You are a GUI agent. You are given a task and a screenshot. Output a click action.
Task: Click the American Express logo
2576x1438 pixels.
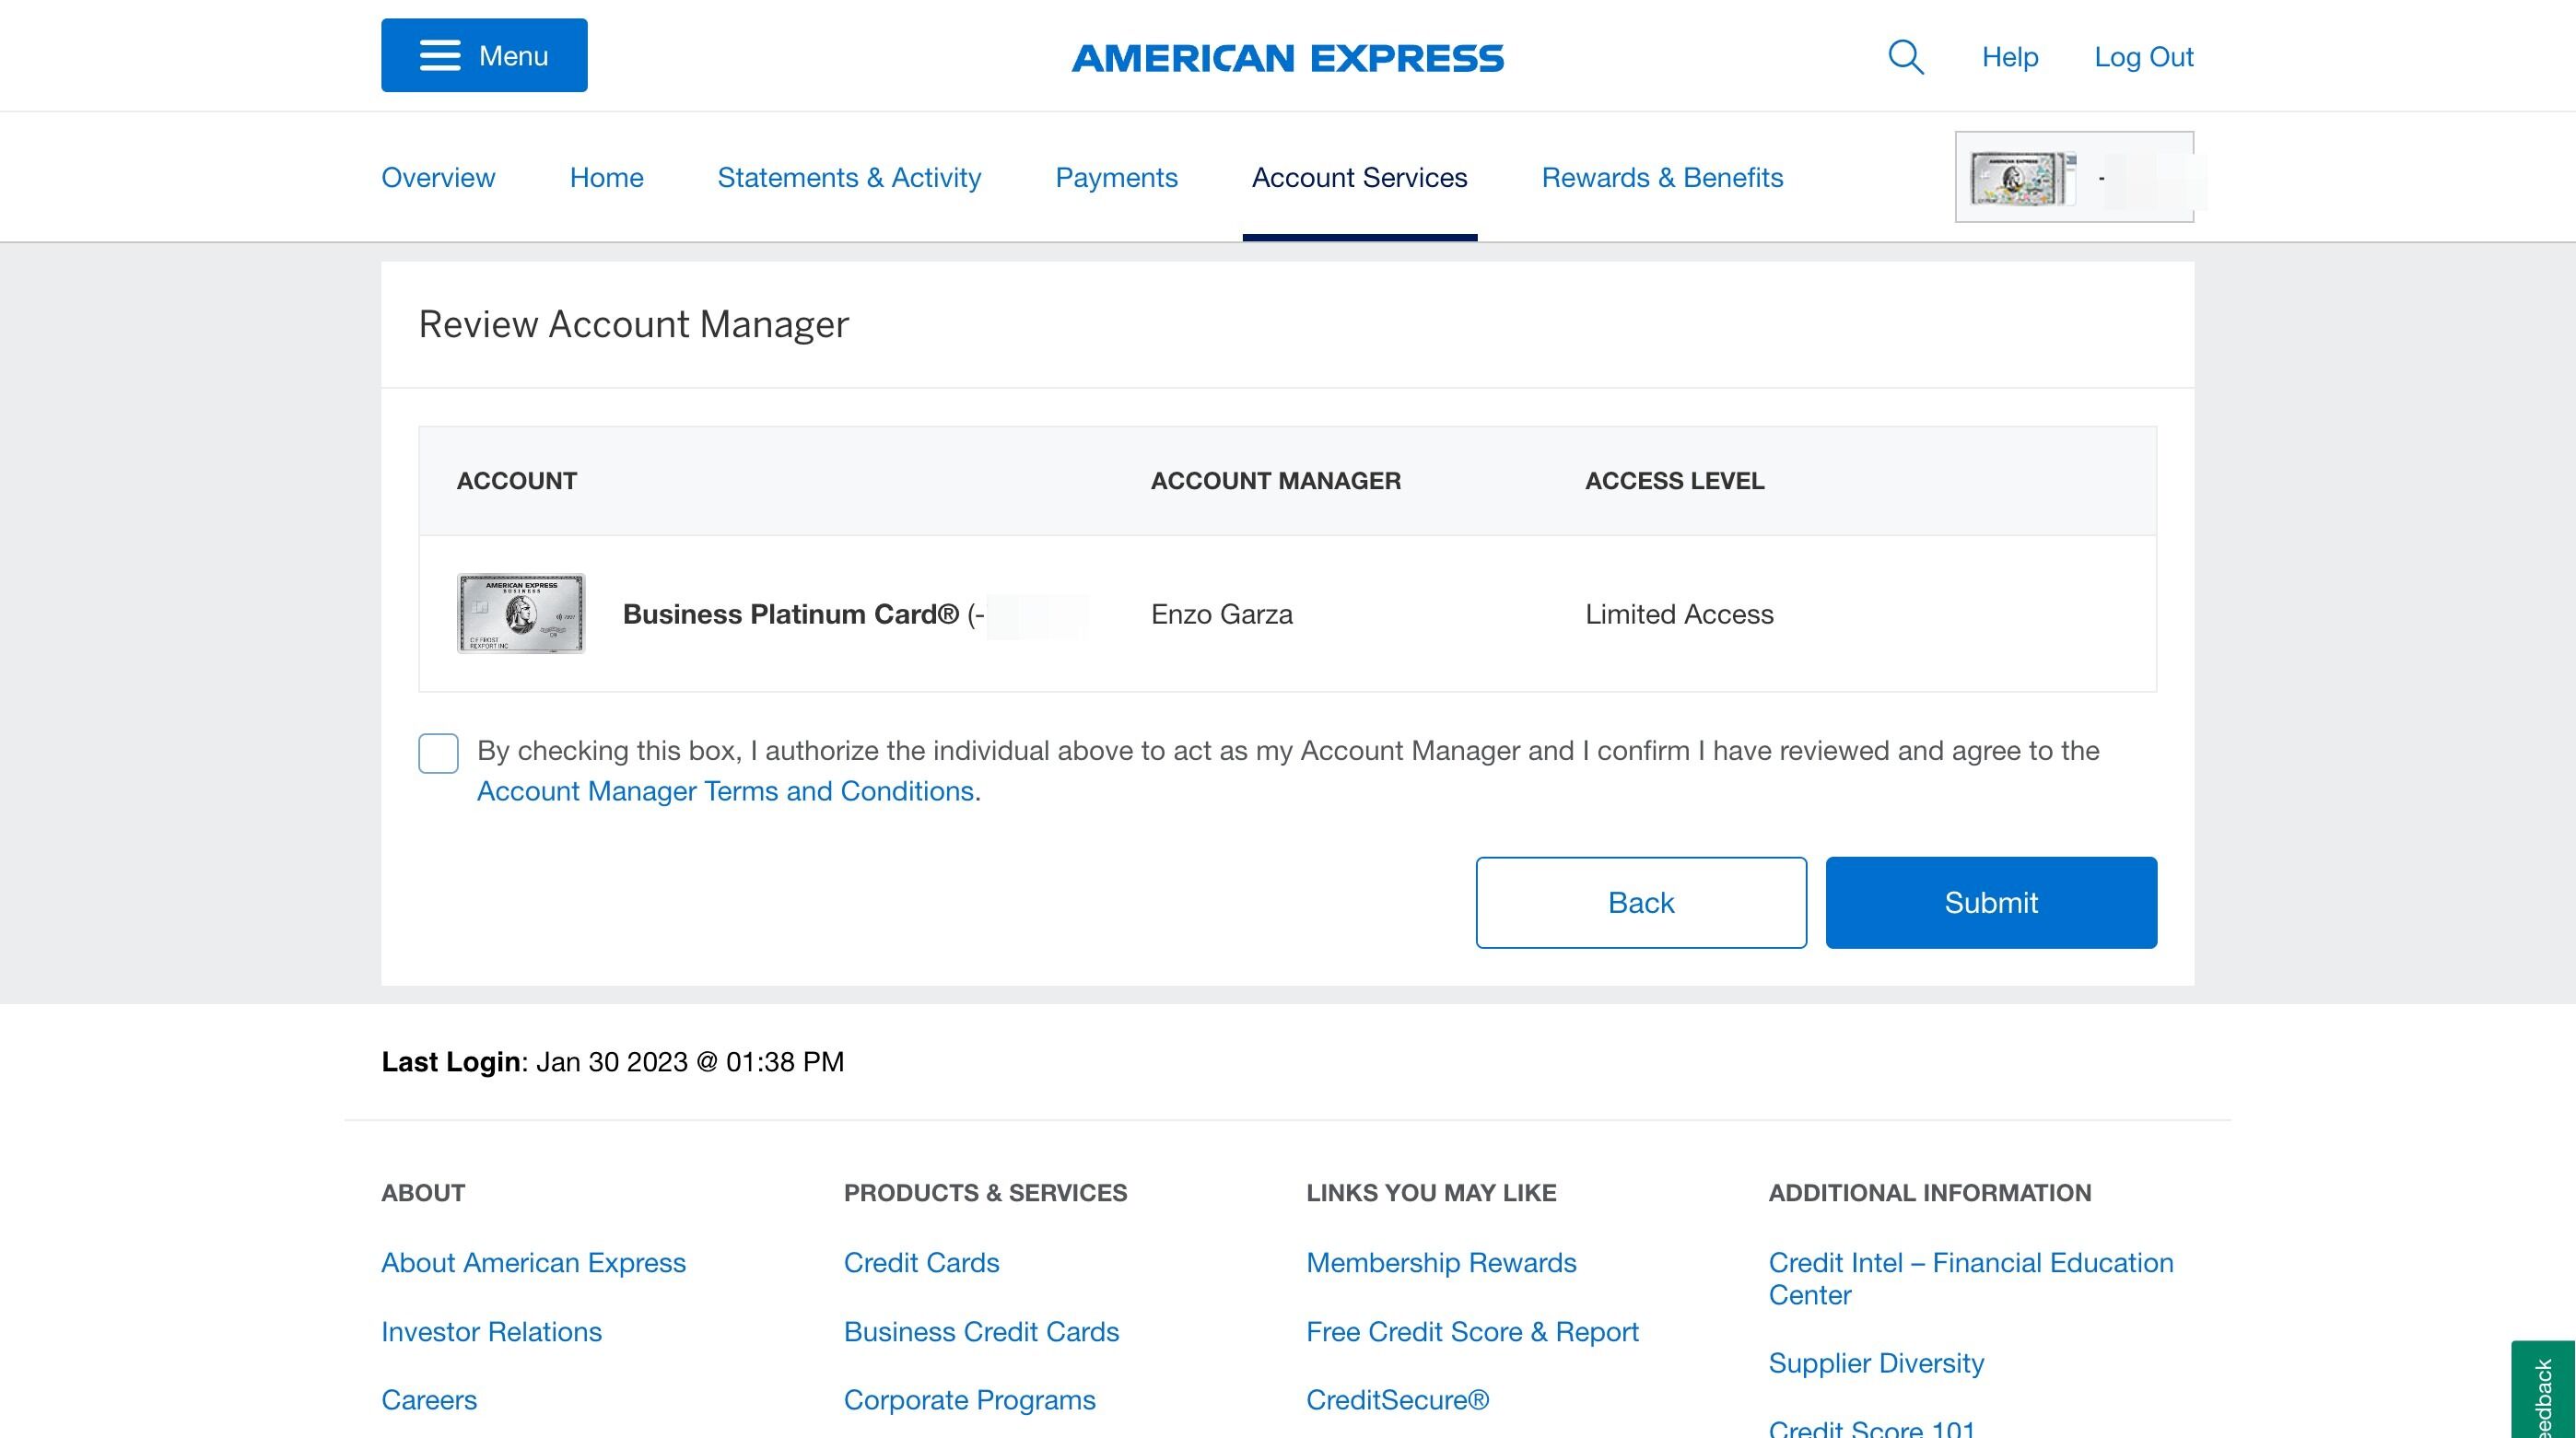point(1288,58)
